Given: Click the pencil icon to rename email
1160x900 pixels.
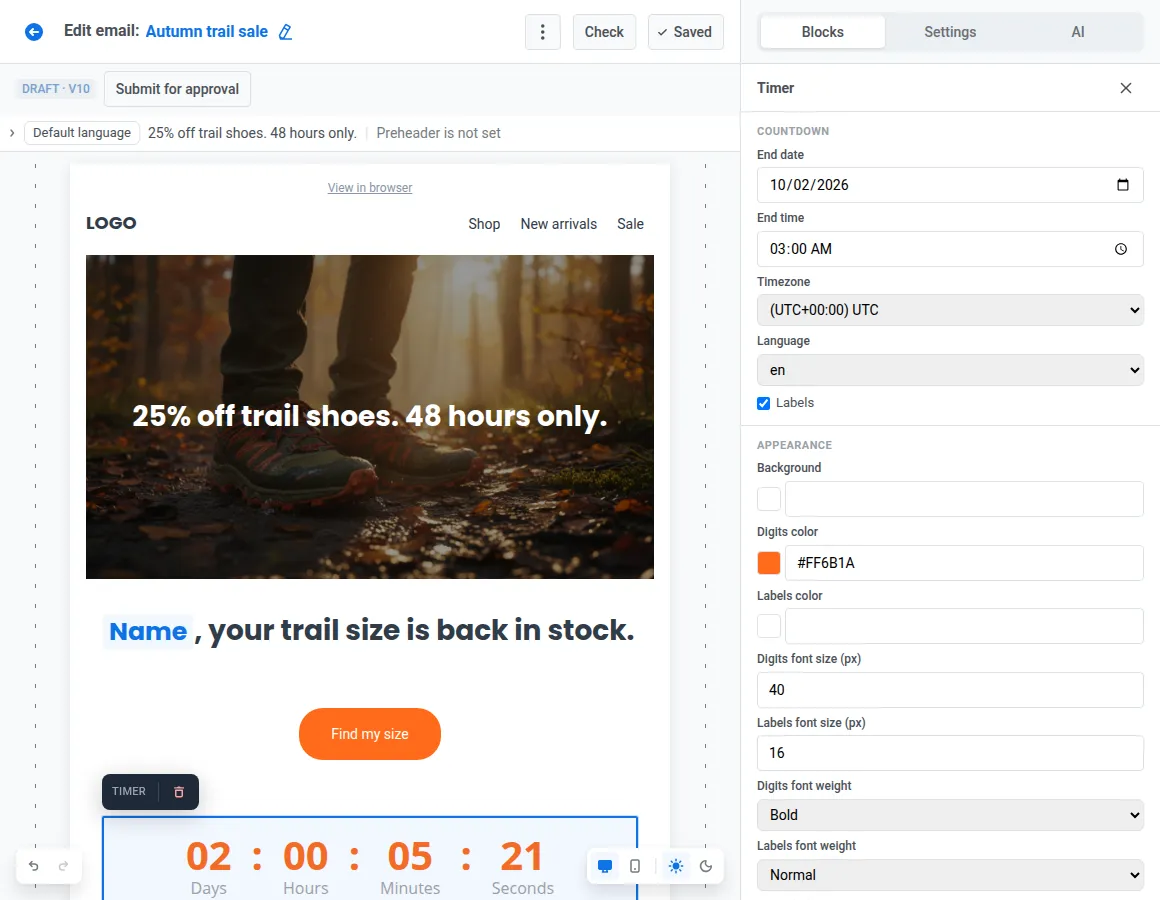Looking at the screenshot, I should click(286, 32).
